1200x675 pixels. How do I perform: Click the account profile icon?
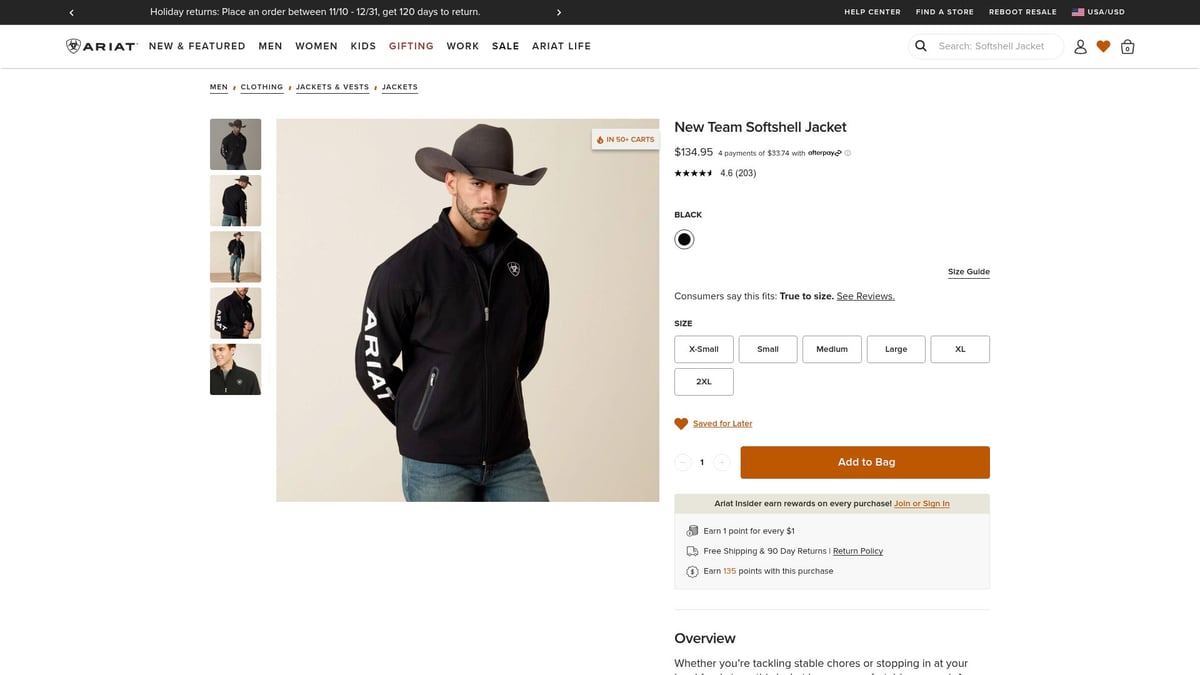(x=1080, y=46)
